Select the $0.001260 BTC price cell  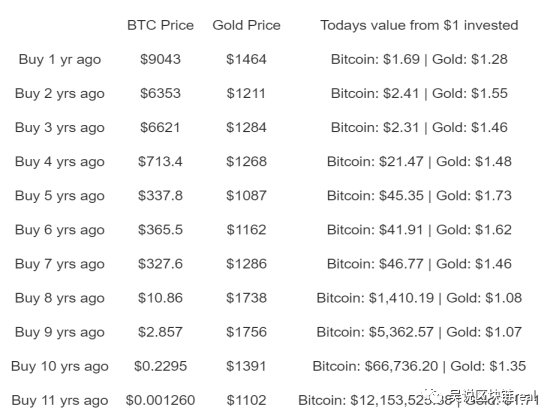pos(160,400)
